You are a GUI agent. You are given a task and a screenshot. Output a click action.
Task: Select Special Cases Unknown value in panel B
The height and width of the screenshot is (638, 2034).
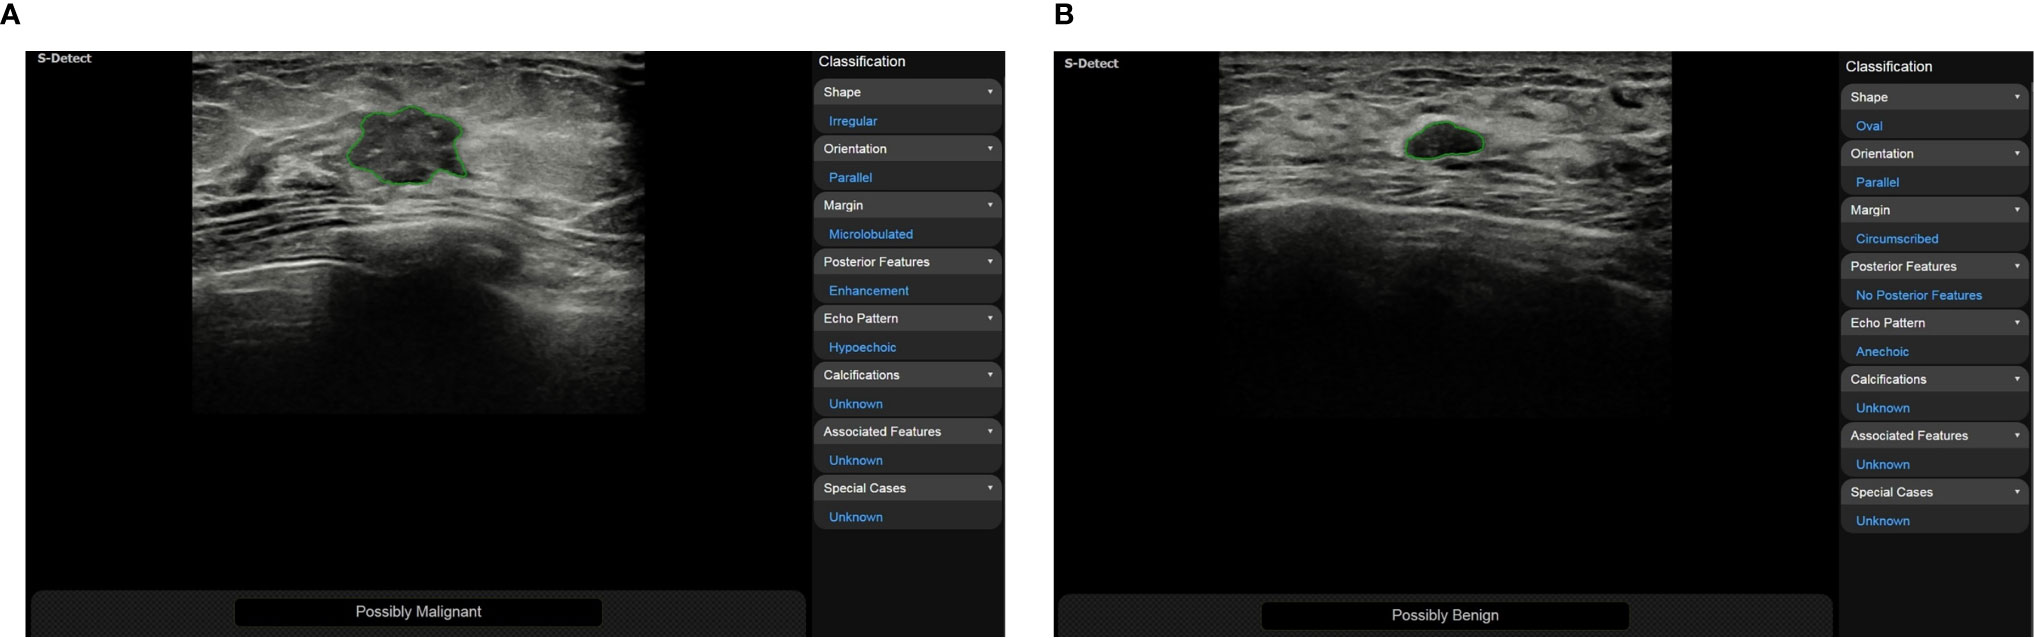[x=1883, y=521]
